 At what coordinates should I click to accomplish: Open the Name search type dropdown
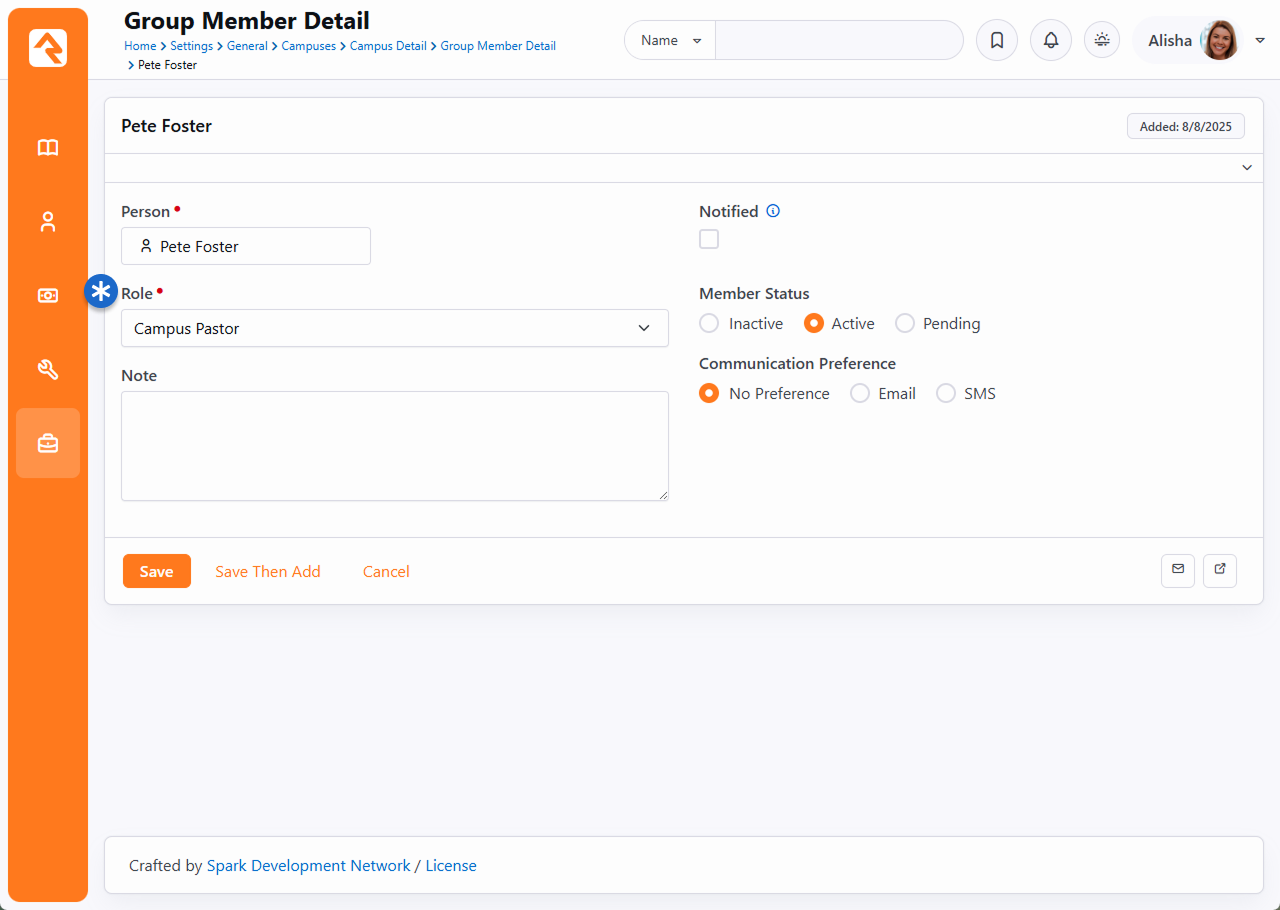(x=670, y=41)
